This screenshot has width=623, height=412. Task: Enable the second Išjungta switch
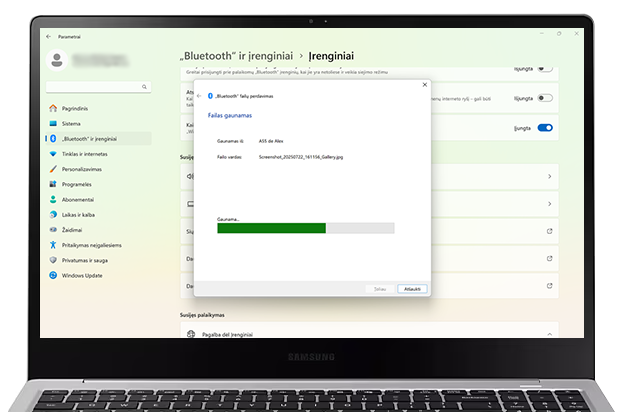pyautogui.click(x=545, y=98)
